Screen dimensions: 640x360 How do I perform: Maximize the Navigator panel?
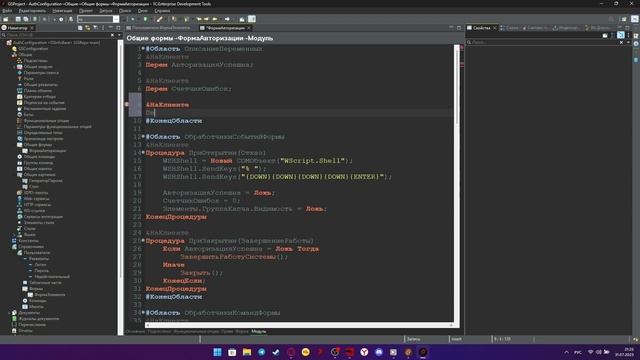point(118,28)
